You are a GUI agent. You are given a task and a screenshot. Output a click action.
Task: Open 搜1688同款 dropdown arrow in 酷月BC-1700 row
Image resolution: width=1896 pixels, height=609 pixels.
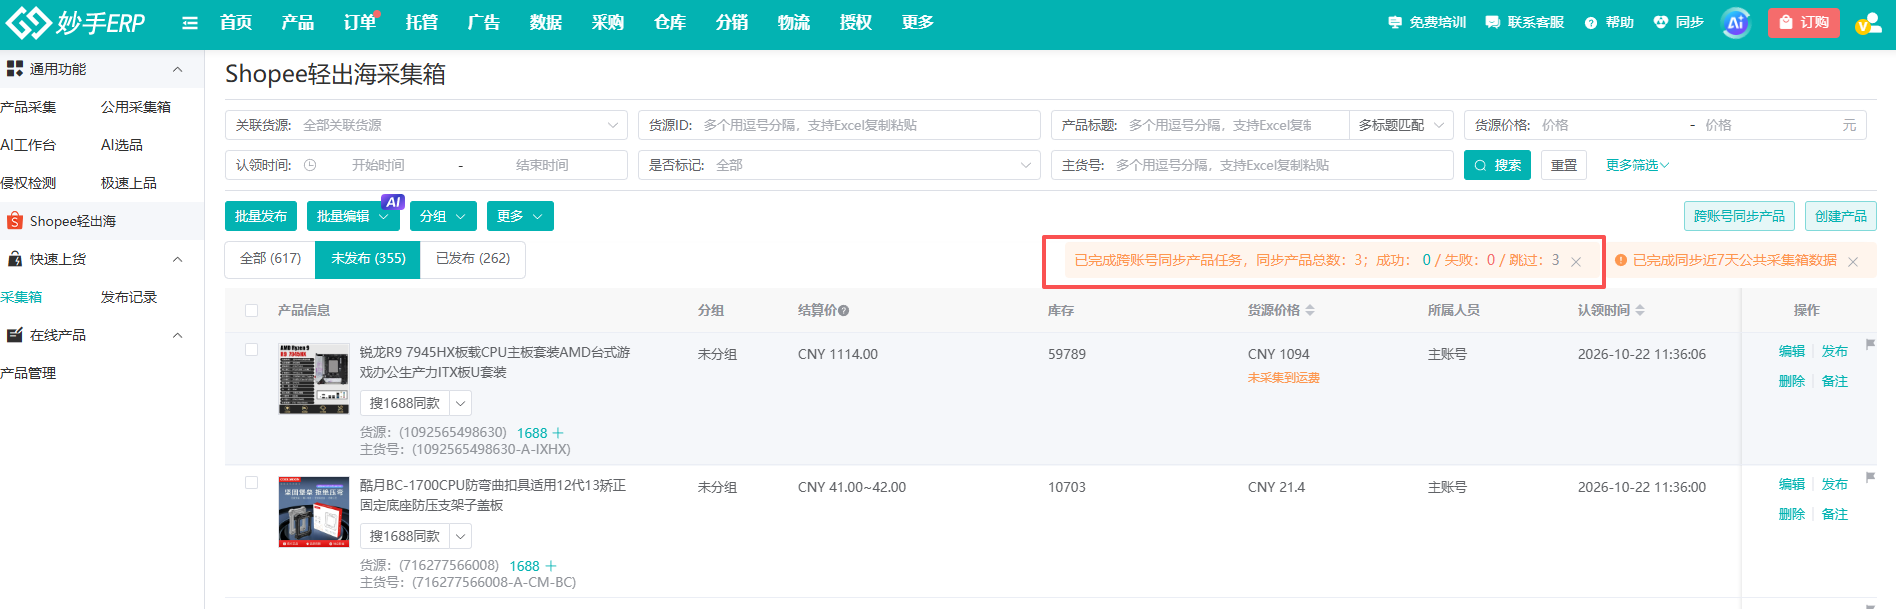[x=460, y=536]
